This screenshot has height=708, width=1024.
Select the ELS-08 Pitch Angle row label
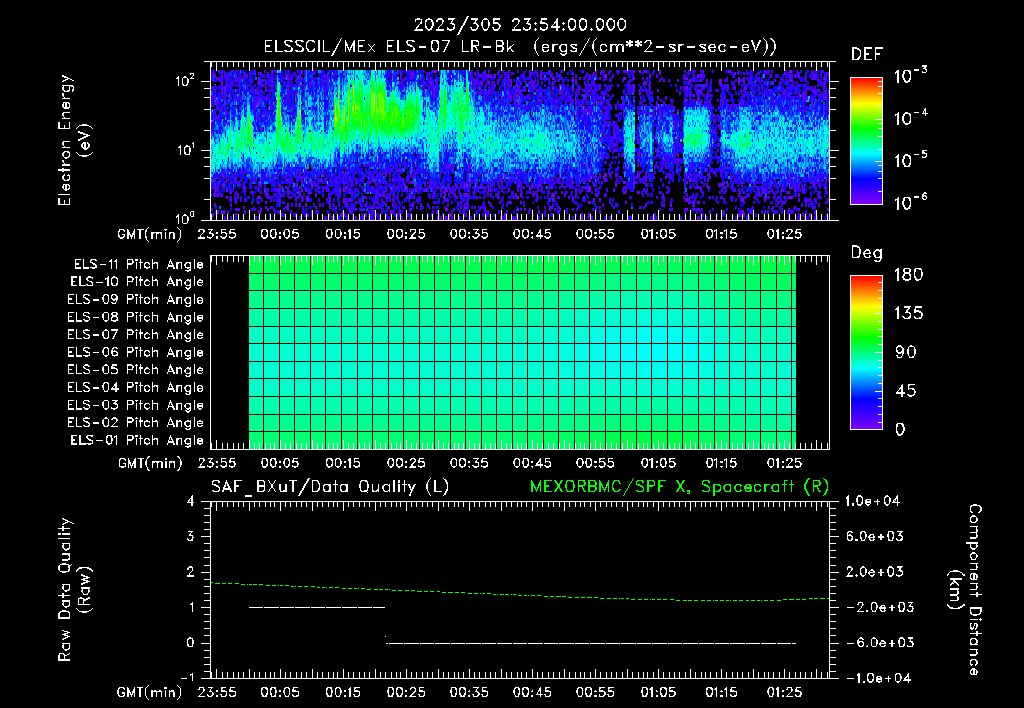(x=136, y=317)
